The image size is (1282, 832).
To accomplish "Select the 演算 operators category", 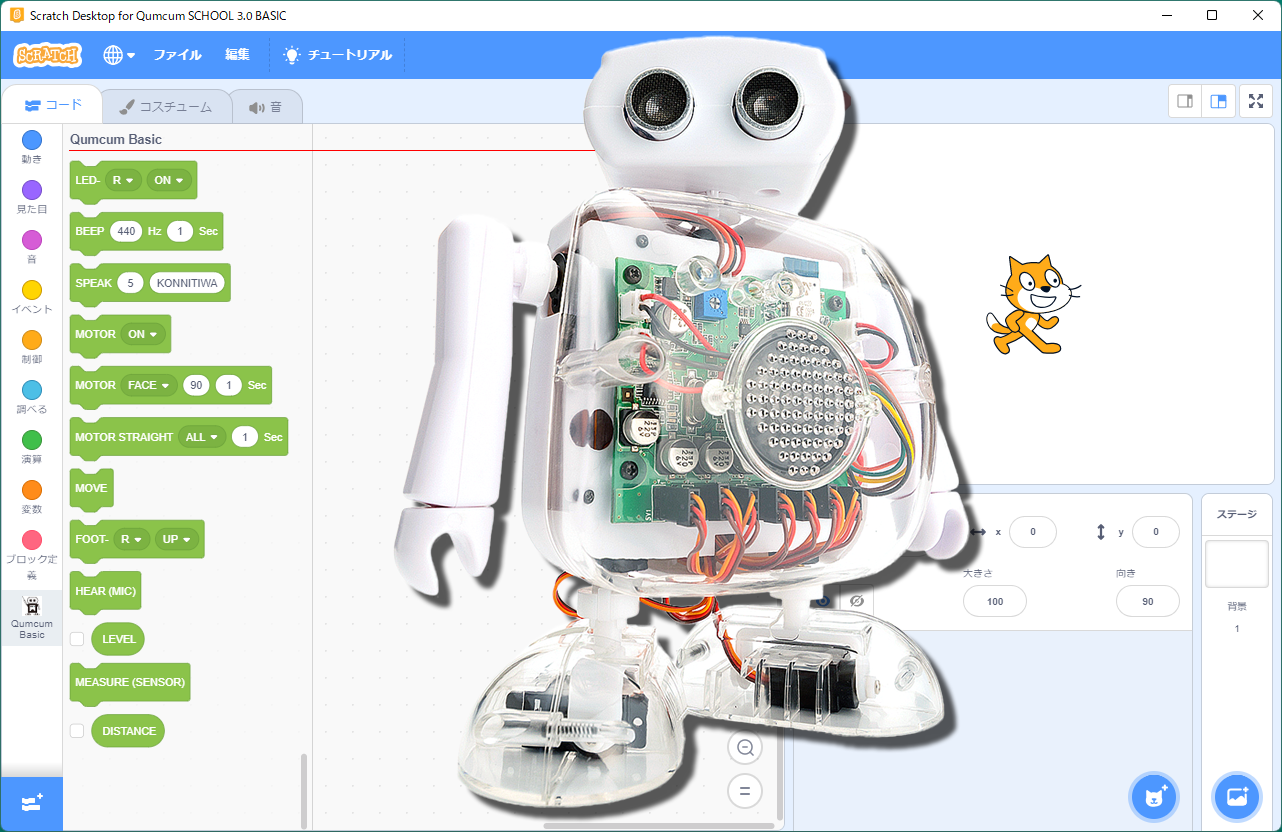I will pos(32,447).
